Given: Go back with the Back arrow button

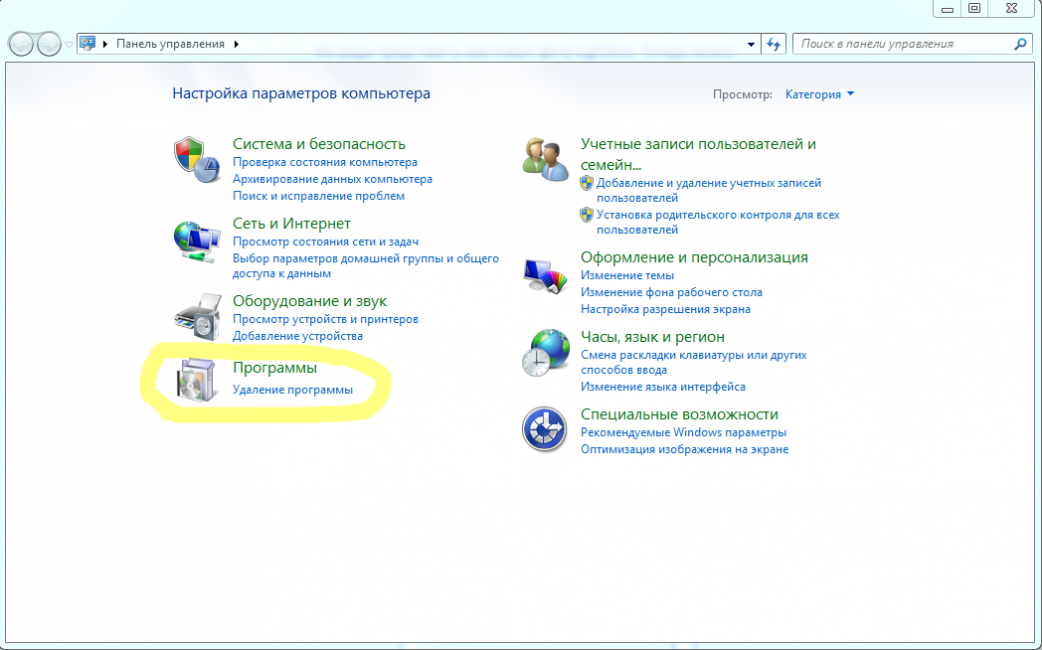Looking at the screenshot, I should [21, 45].
